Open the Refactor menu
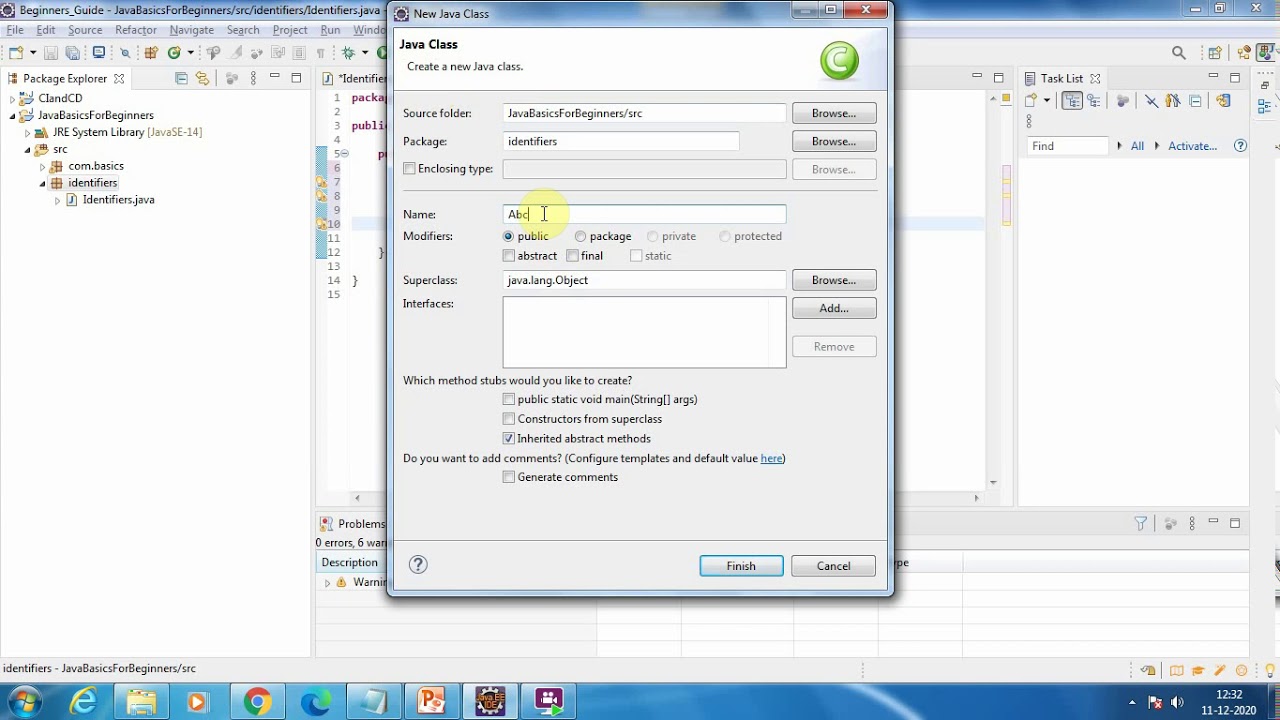 tap(136, 30)
